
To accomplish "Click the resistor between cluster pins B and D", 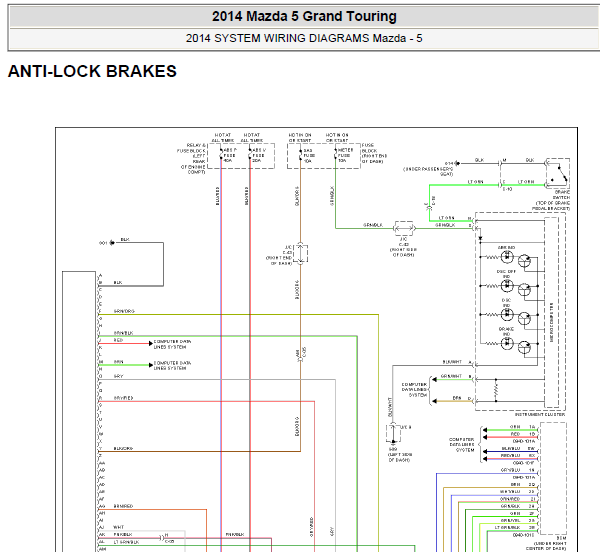I will click(496, 391).
